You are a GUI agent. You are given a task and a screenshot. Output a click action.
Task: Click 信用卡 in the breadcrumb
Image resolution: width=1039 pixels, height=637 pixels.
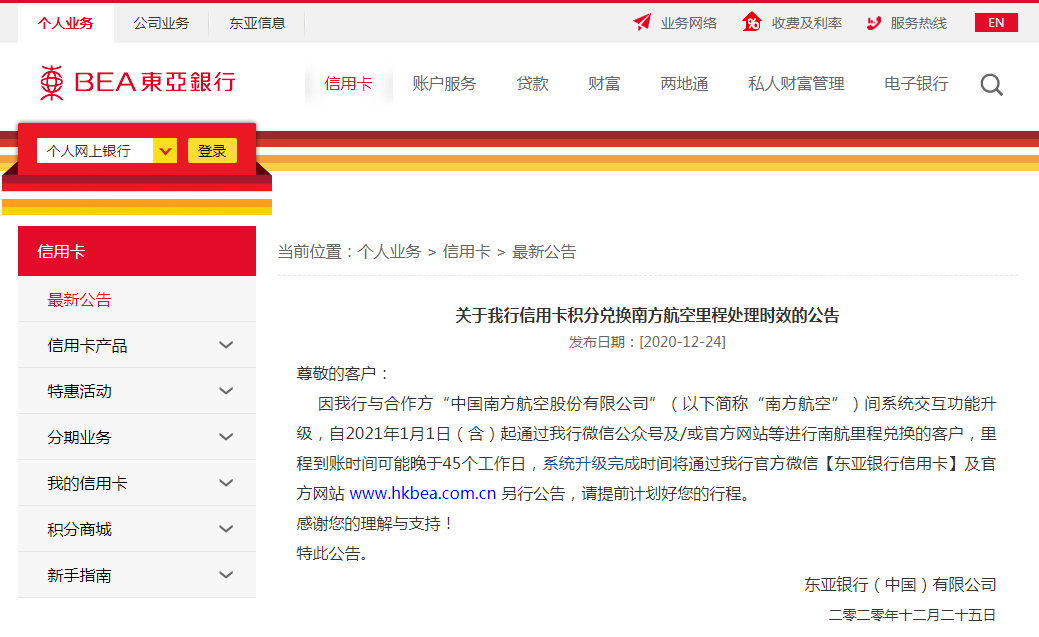(x=466, y=252)
